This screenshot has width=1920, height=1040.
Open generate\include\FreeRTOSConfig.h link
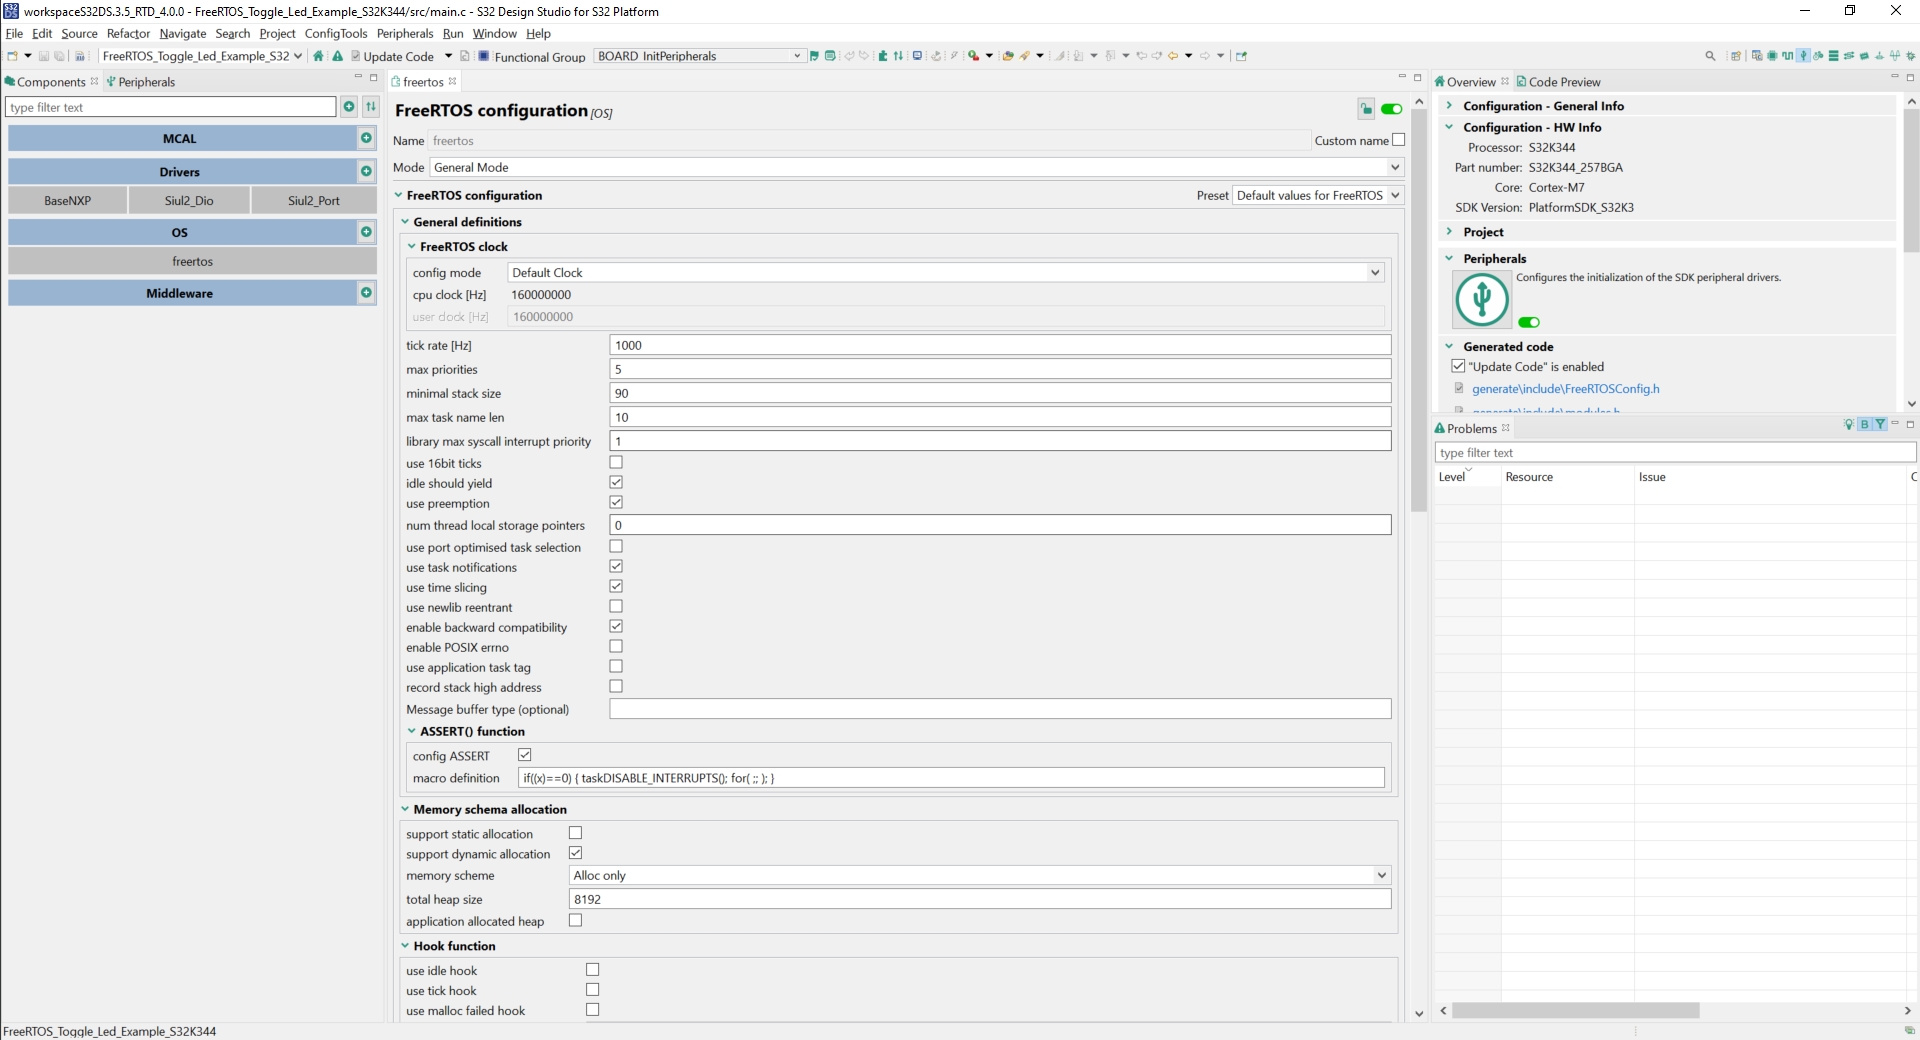click(x=1565, y=389)
